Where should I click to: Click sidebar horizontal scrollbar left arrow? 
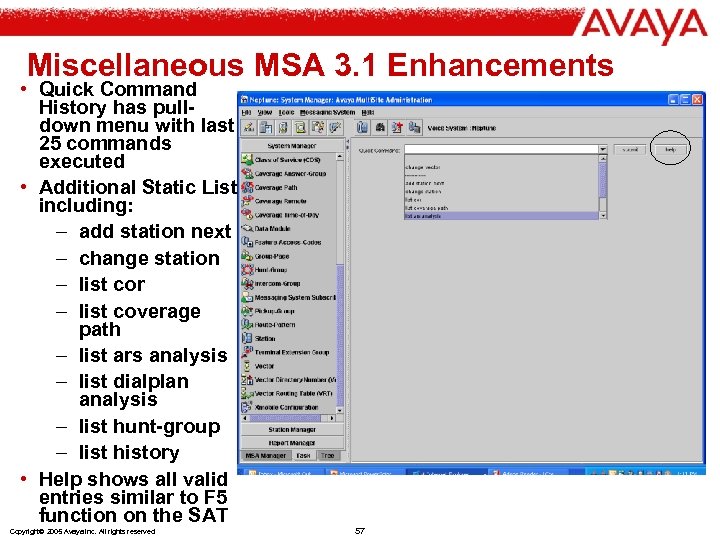245,418
